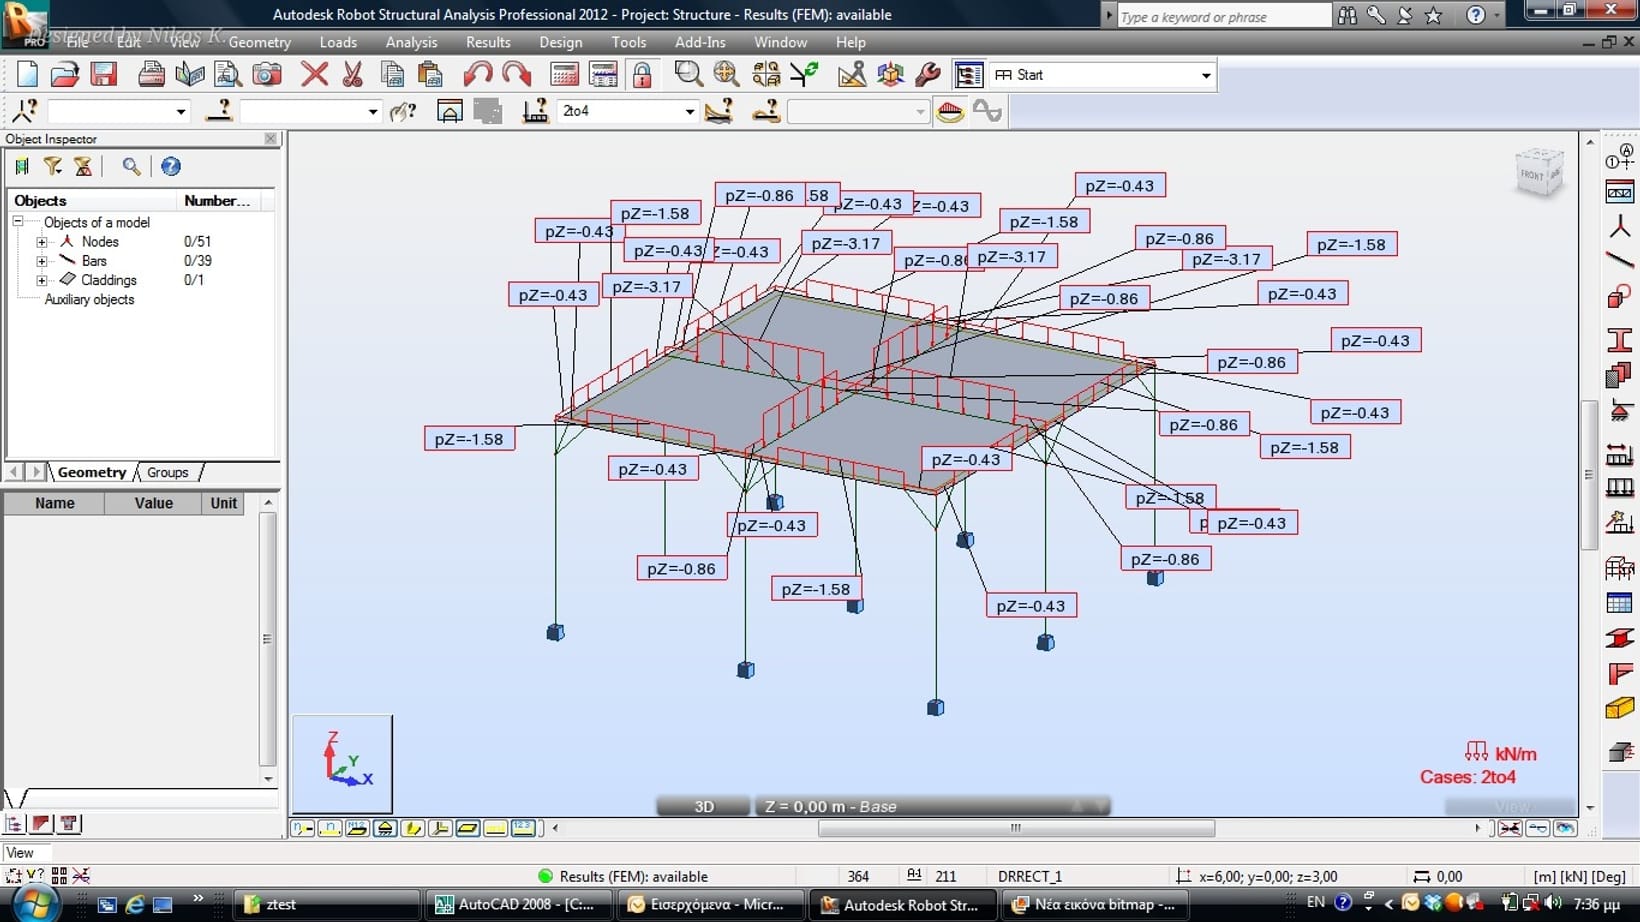This screenshot has width=1640, height=922.
Task: Click the Save project icon
Action: pyautogui.click(x=104, y=74)
